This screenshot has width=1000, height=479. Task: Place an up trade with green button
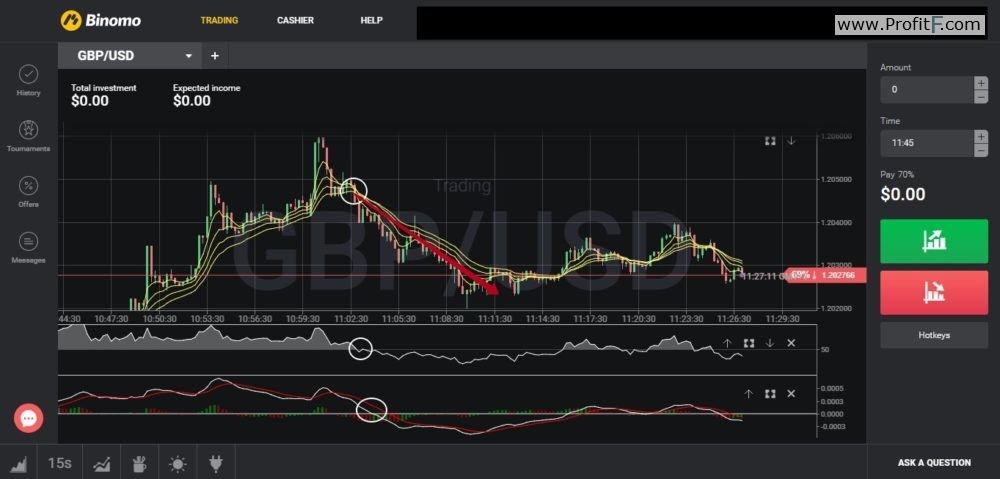[934, 241]
